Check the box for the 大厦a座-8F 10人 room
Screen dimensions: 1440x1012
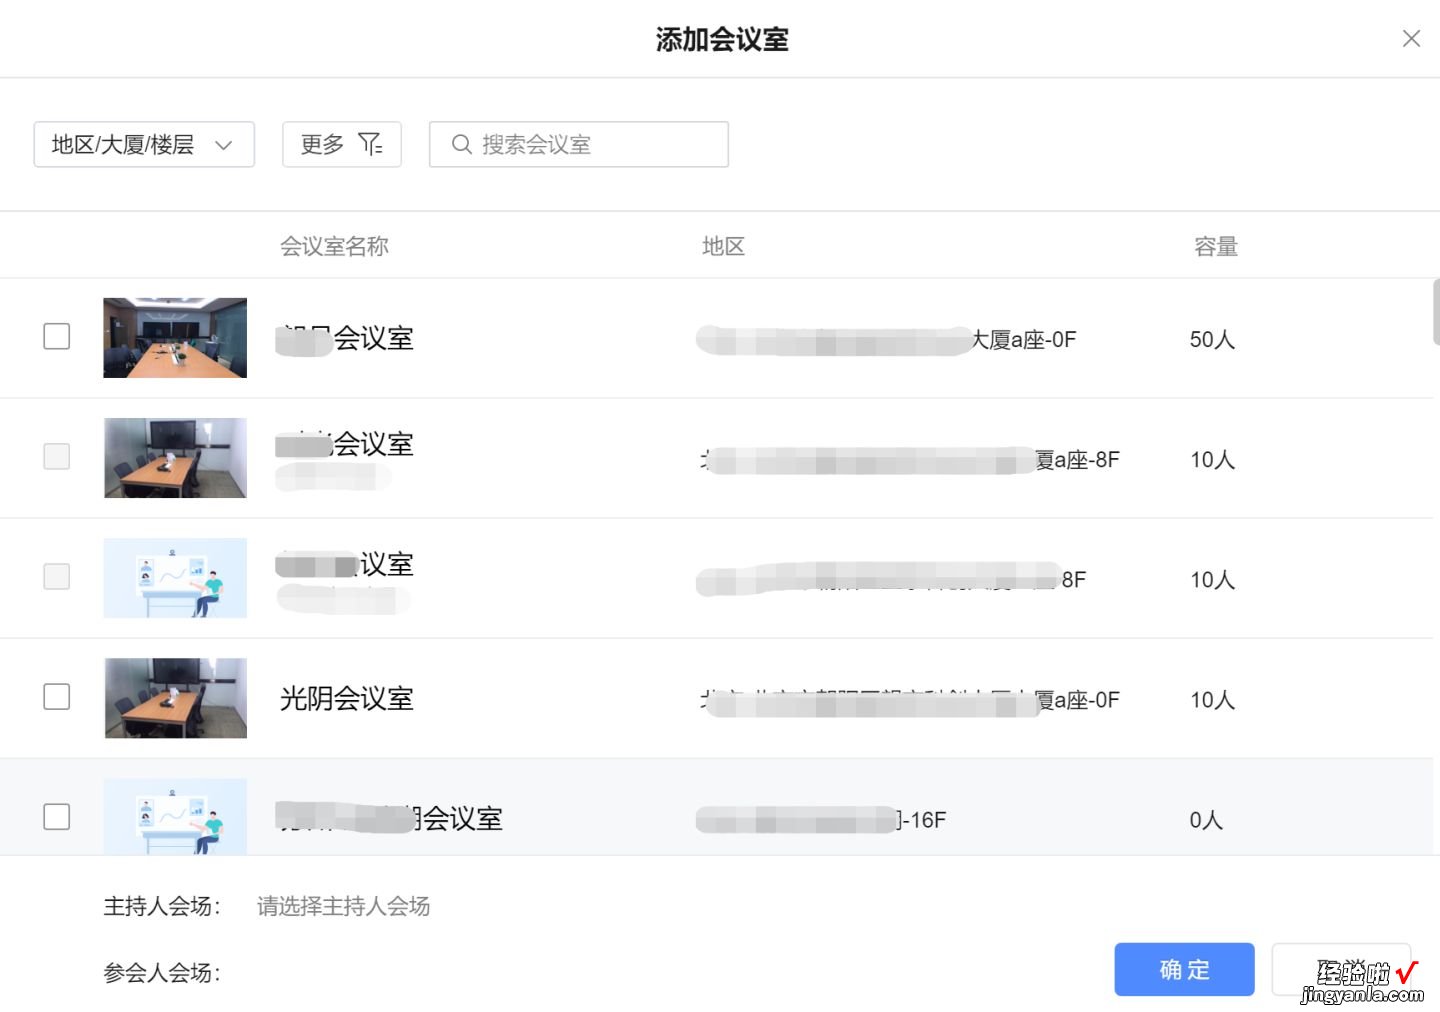pos(57,456)
